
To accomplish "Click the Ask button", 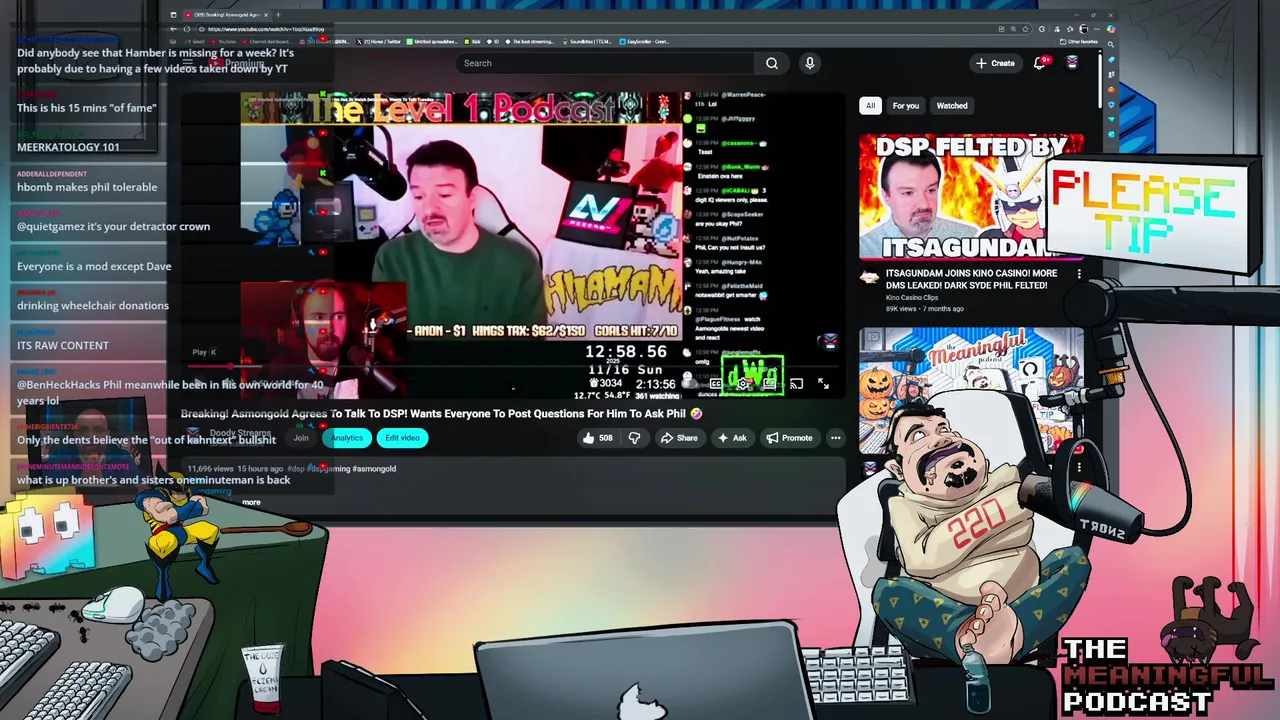I will click(732, 438).
